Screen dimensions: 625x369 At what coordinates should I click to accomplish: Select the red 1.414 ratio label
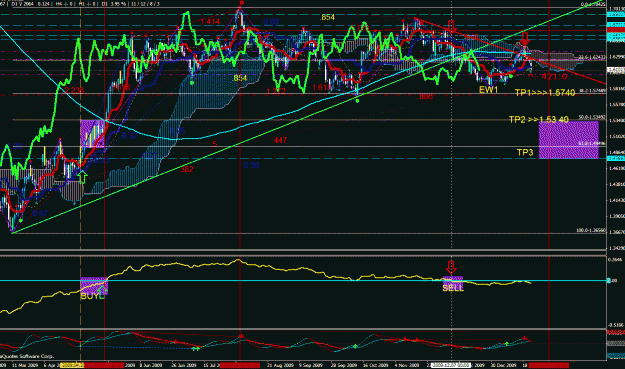point(210,22)
